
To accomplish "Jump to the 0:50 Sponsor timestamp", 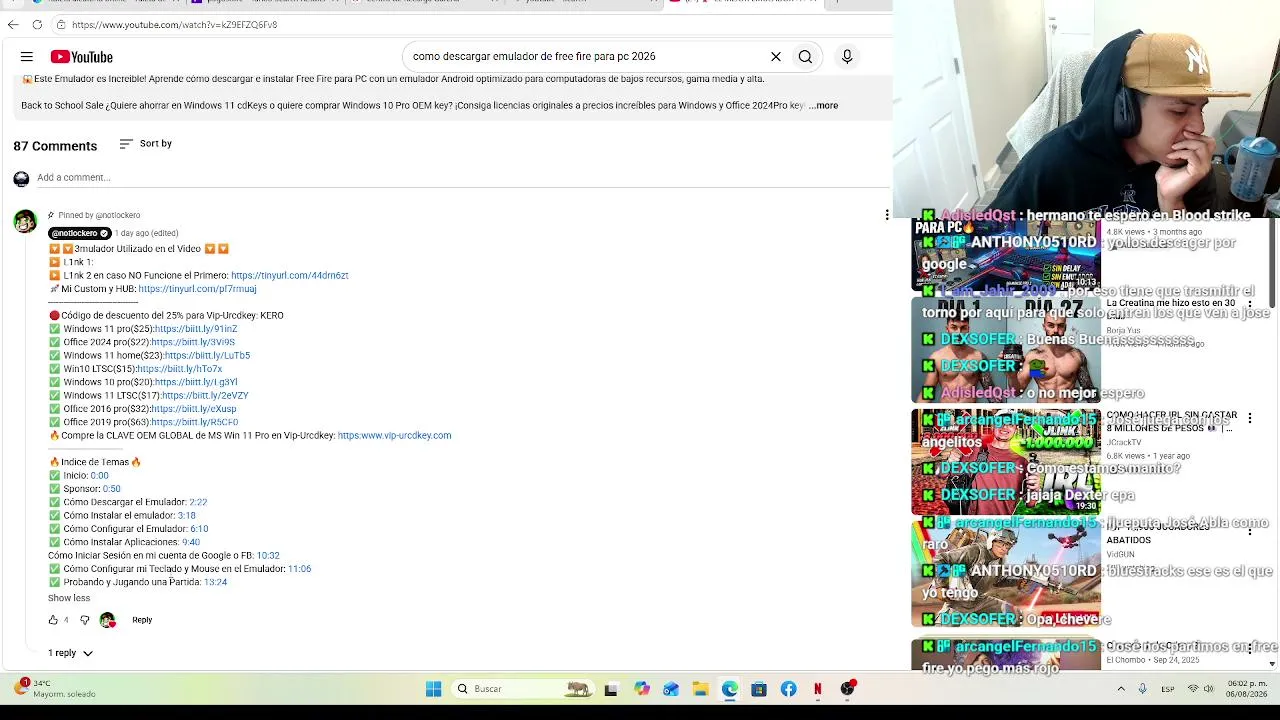I will pyautogui.click(x=111, y=489).
